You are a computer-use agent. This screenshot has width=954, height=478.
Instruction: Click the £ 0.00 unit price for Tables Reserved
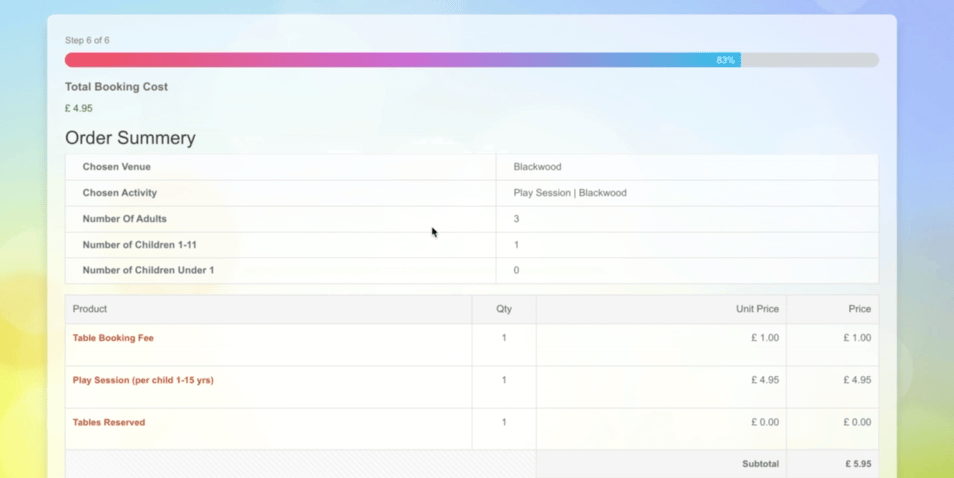[x=765, y=422]
